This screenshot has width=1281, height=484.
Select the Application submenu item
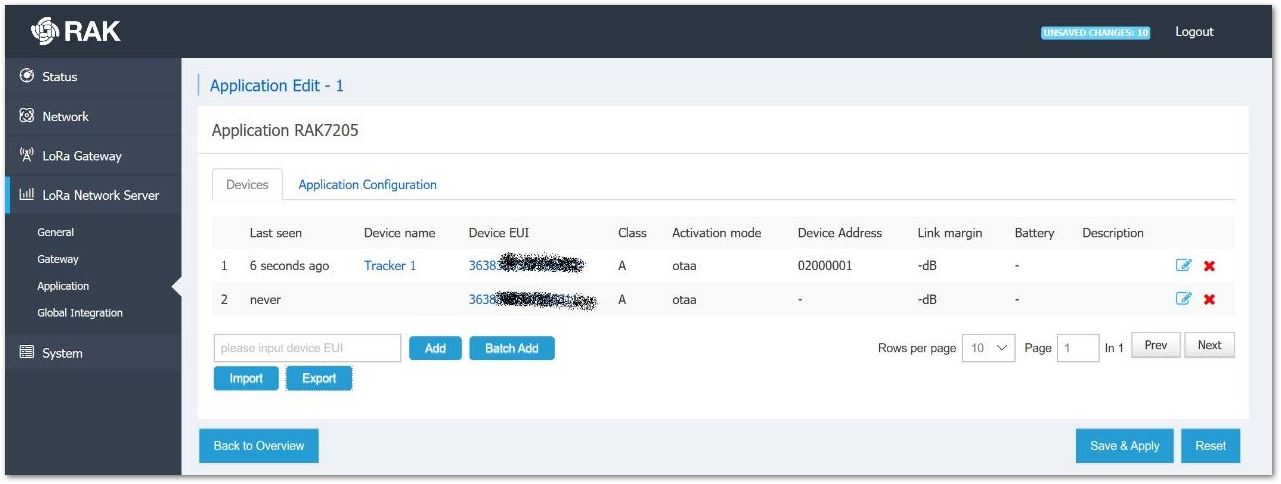(x=63, y=286)
